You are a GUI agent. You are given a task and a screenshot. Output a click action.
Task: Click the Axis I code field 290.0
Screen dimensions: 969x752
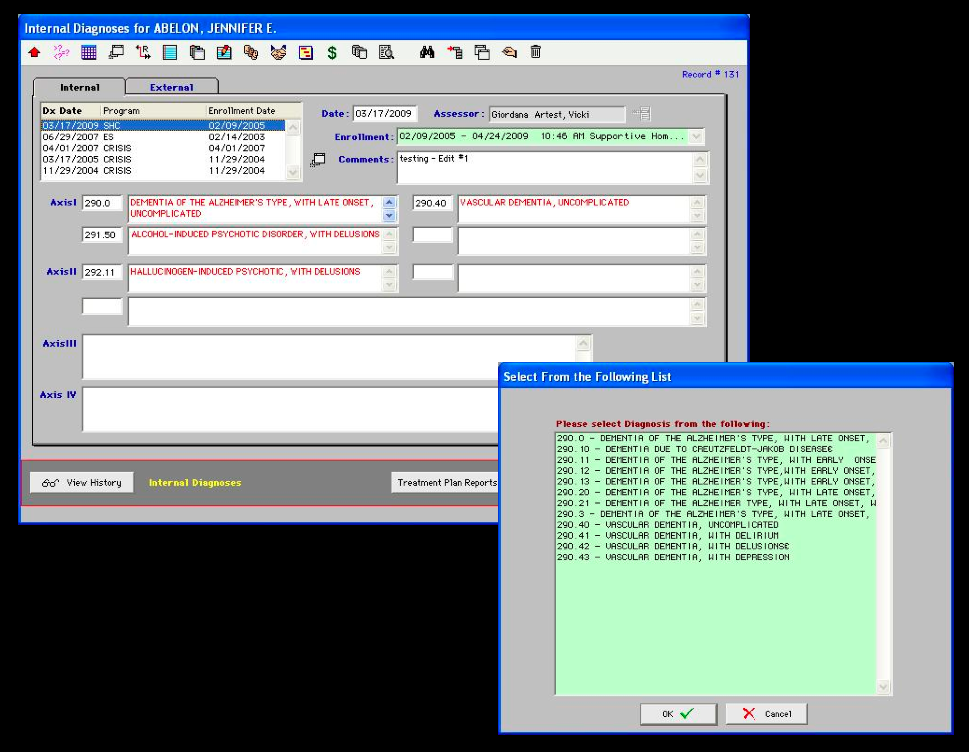tap(102, 203)
